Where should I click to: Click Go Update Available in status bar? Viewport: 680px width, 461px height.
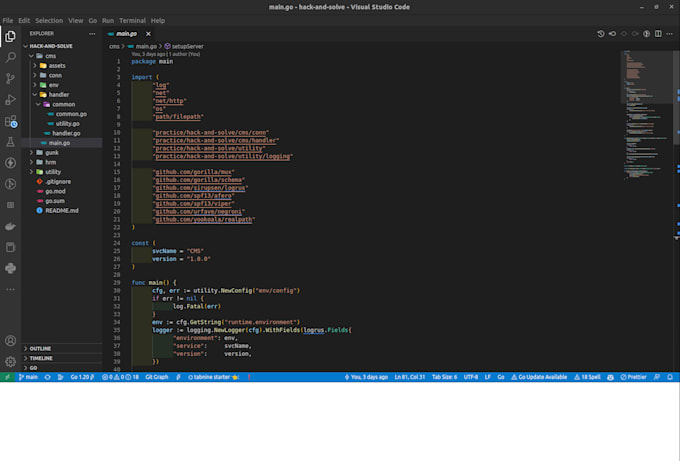tap(539, 377)
